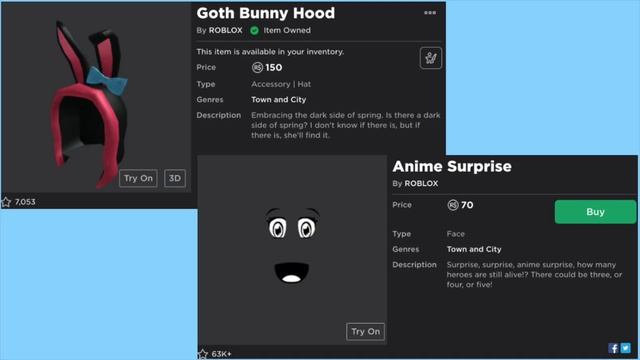Viewport: 640px width, 360px height.
Task: Try on the Goth Bunny Hood
Action: click(x=138, y=178)
